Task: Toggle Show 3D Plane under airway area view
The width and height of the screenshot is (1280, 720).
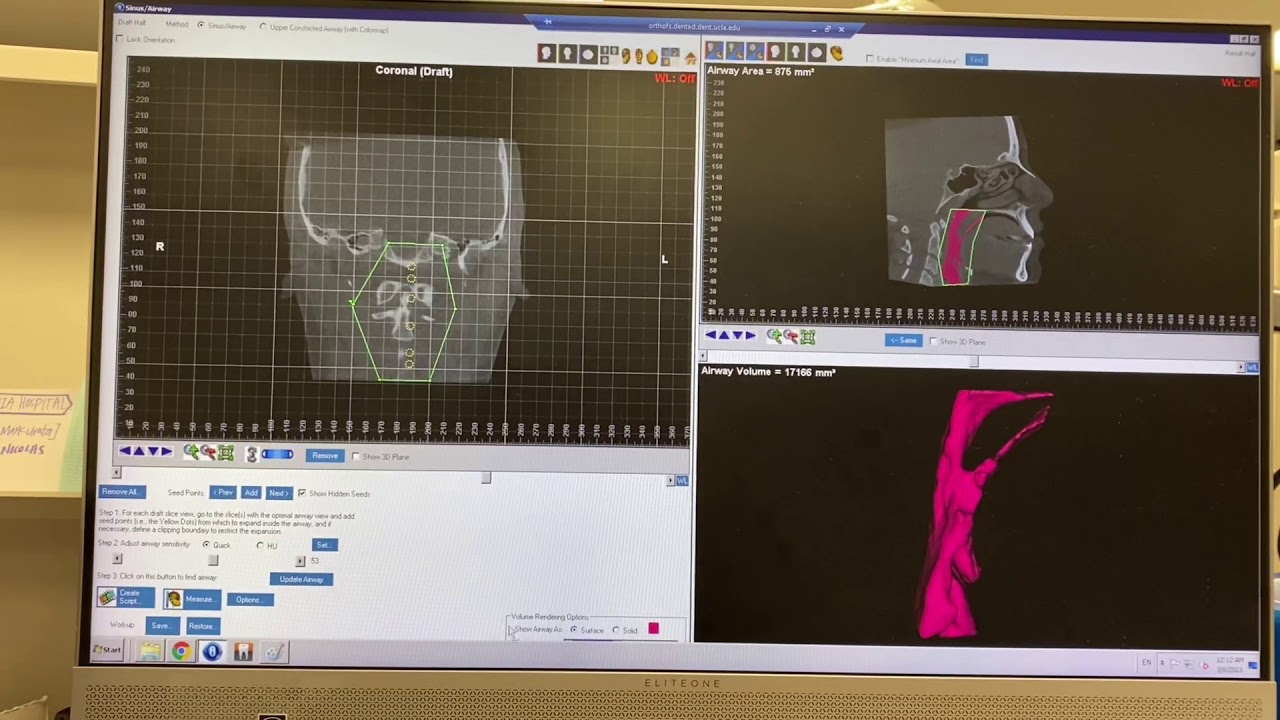Action: (x=934, y=341)
